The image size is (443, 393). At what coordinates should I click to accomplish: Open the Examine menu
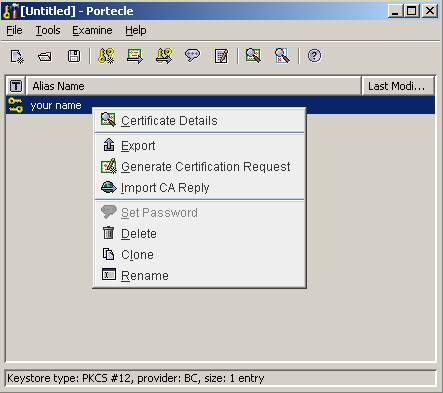click(92, 30)
